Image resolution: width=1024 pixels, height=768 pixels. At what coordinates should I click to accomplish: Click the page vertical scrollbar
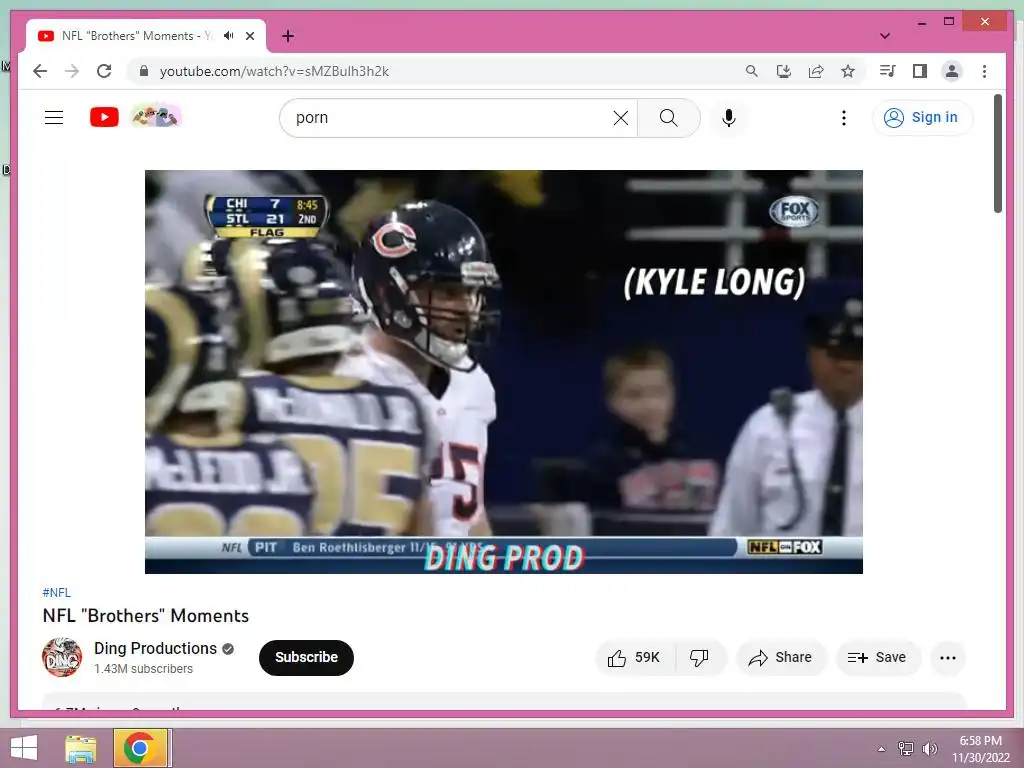click(x=998, y=154)
